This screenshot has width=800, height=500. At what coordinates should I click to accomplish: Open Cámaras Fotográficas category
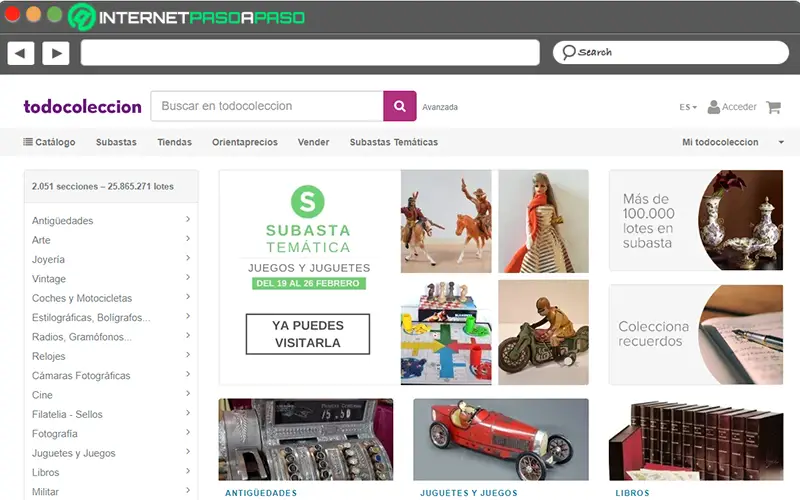(x=81, y=376)
